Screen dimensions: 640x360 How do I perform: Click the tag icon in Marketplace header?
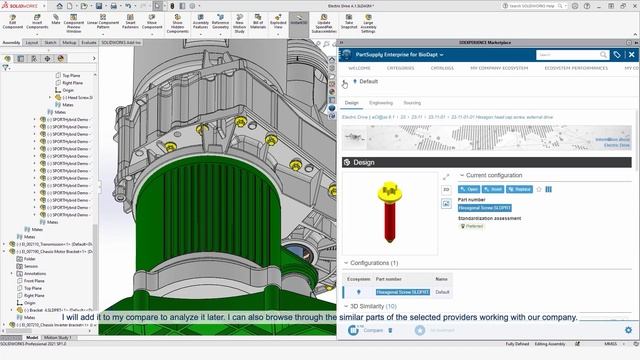coord(617,55)
